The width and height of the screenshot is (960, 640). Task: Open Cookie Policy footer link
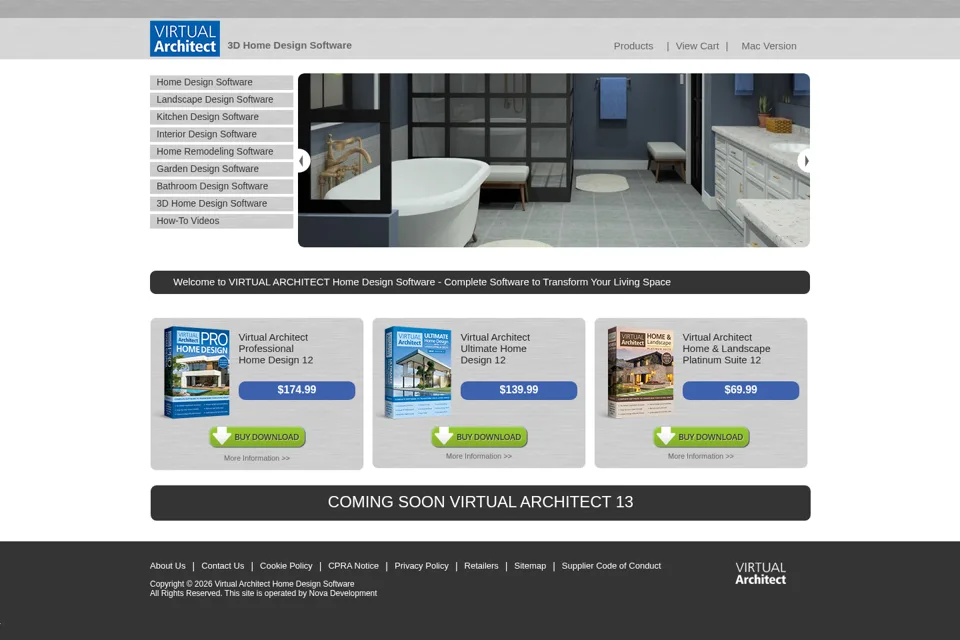pos(286,566)
